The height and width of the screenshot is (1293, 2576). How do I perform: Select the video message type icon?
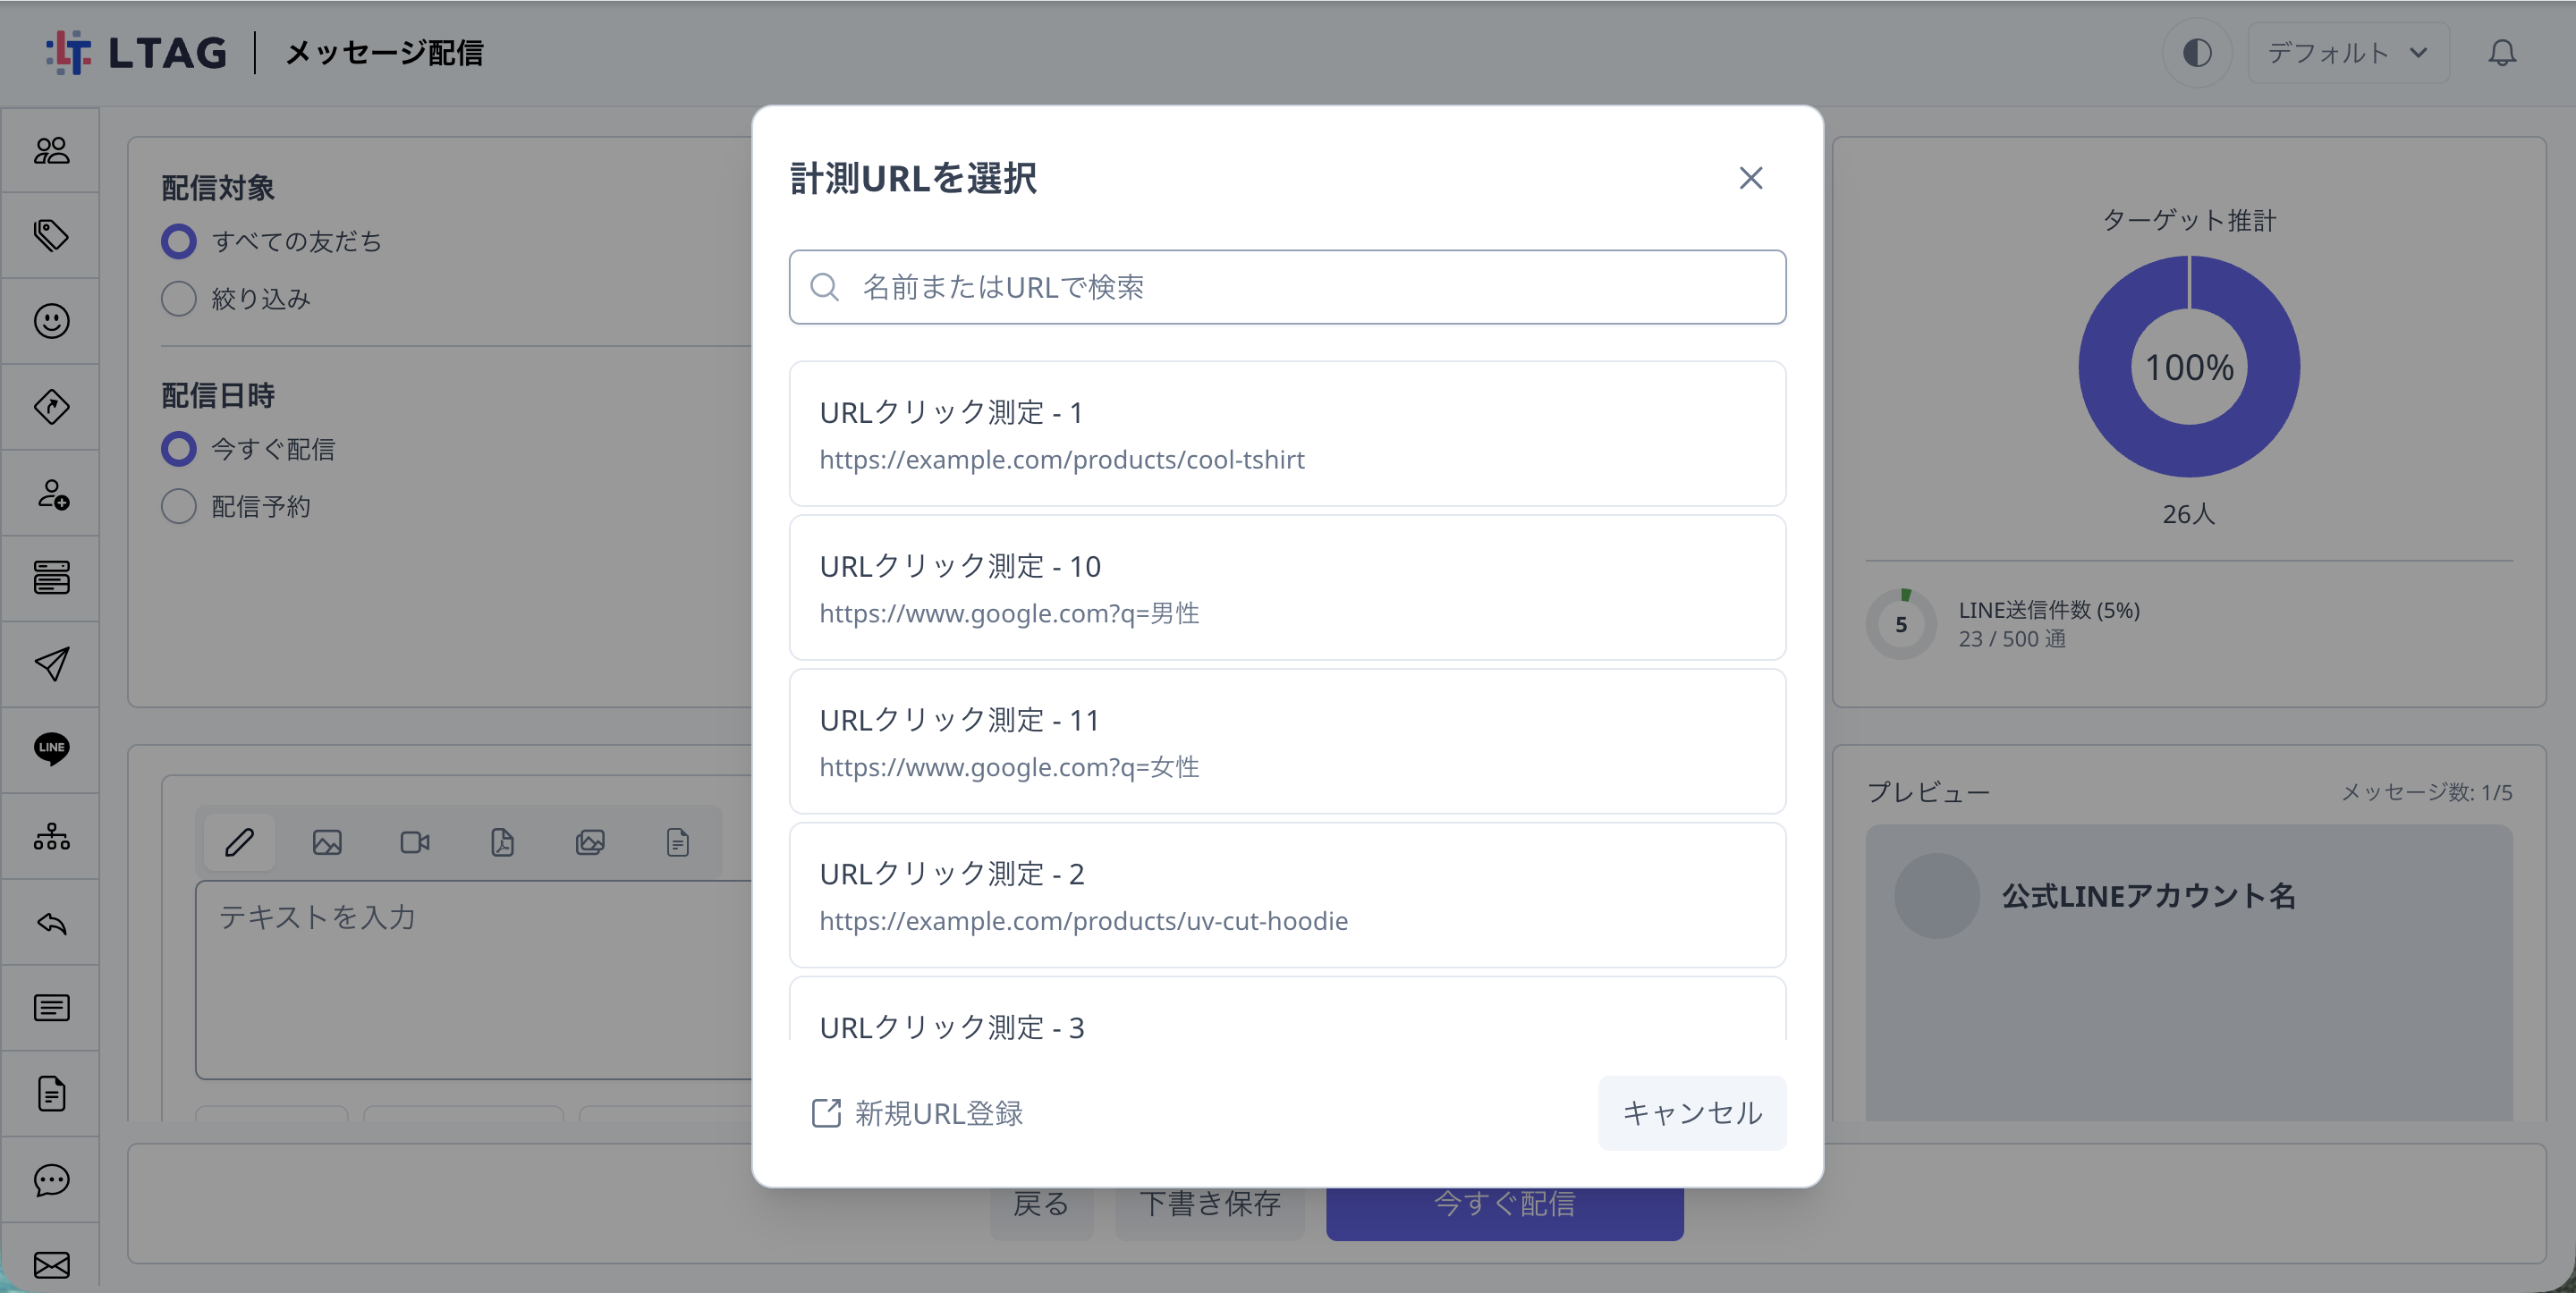[x=415, y=842]
